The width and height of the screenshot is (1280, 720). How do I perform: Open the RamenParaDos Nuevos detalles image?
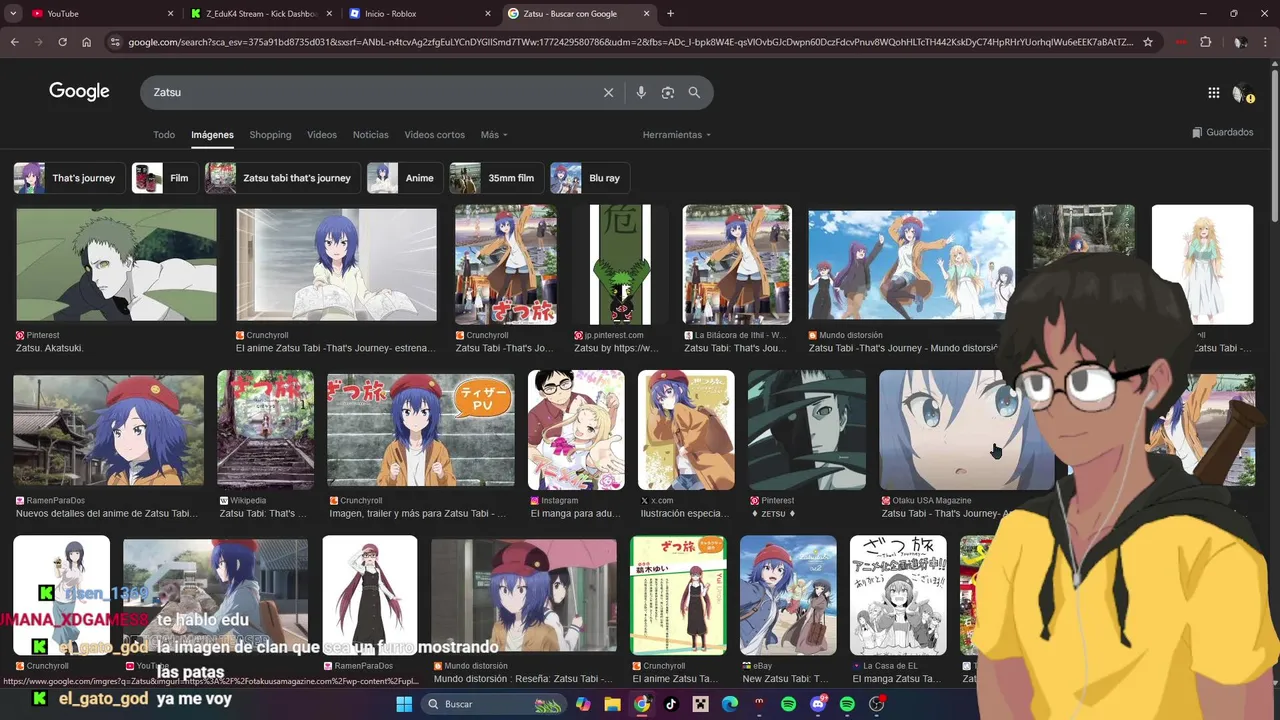point(108,430)
